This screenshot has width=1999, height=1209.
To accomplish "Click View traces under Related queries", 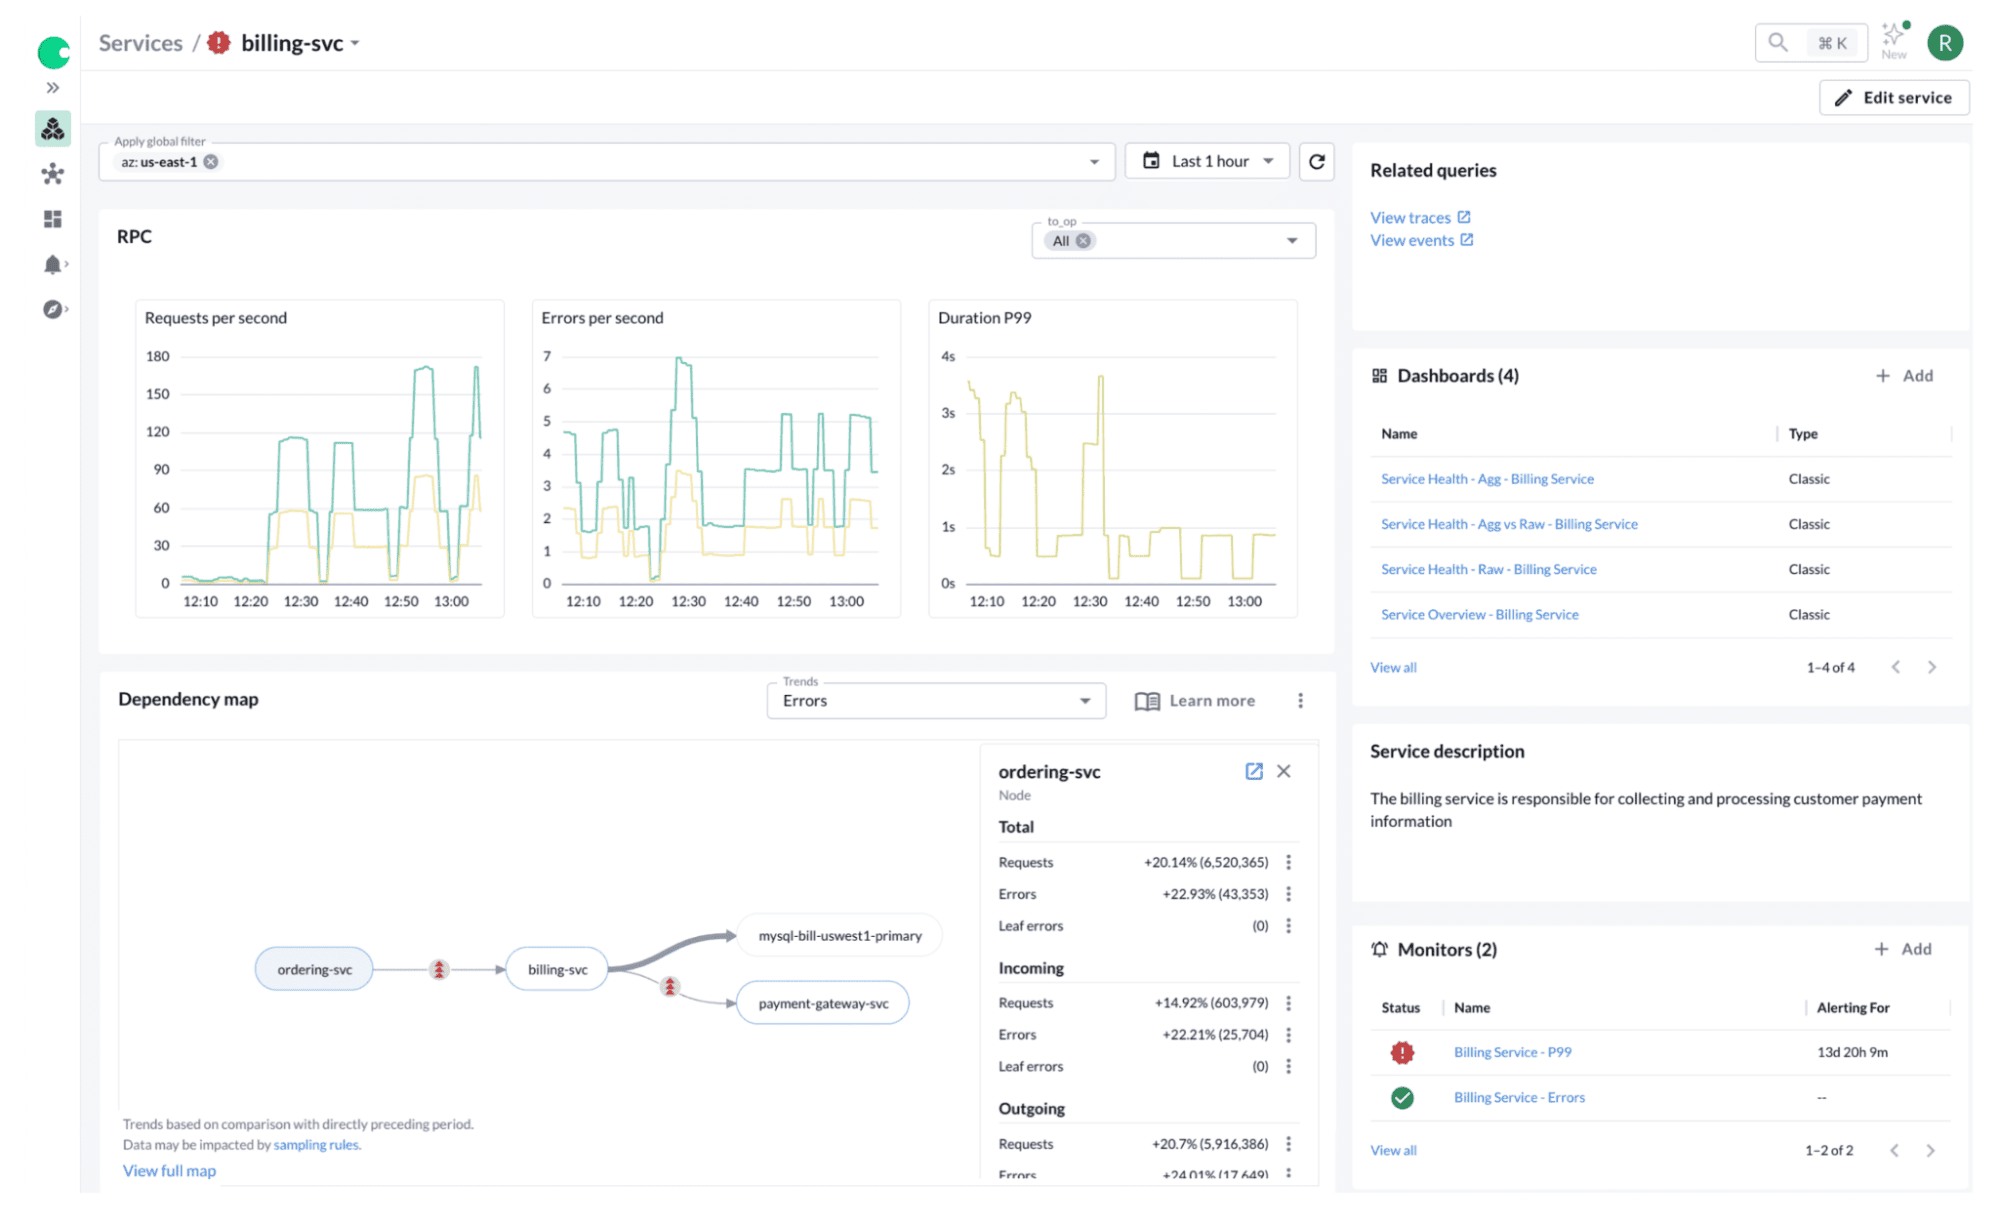I will coord(1412,217).
